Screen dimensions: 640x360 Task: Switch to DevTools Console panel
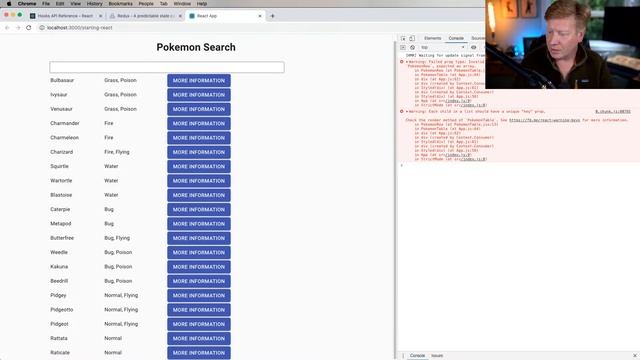click(456, 38)
